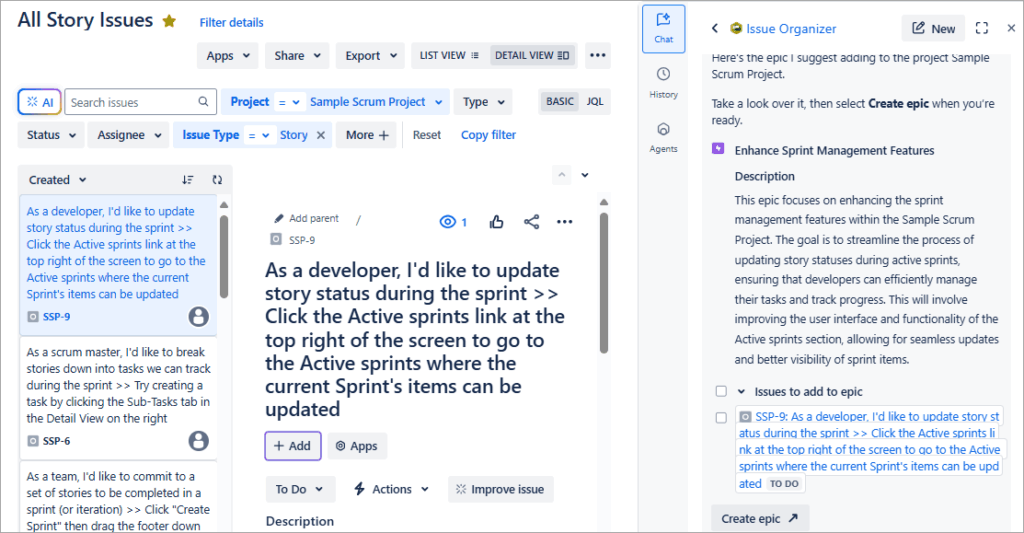Check the SSP-9 issue checkbox
The height and width of the screenshot is (533, 1024).
click(721, 417)
